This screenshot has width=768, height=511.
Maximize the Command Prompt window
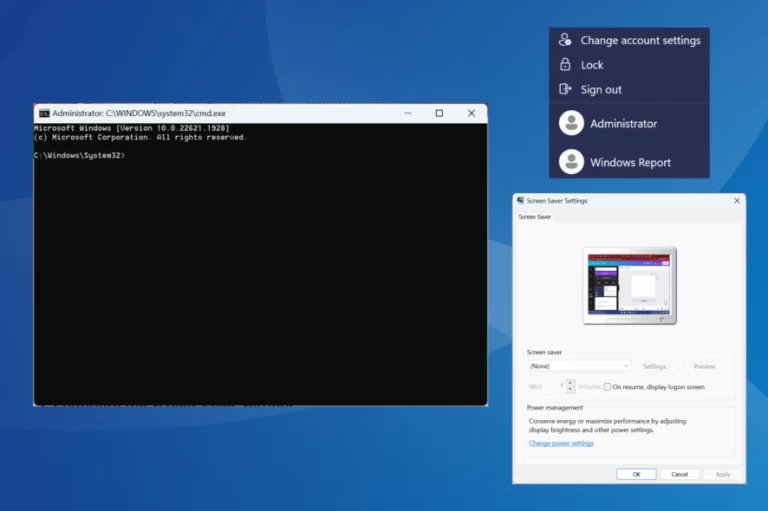(x=439, y=113)
